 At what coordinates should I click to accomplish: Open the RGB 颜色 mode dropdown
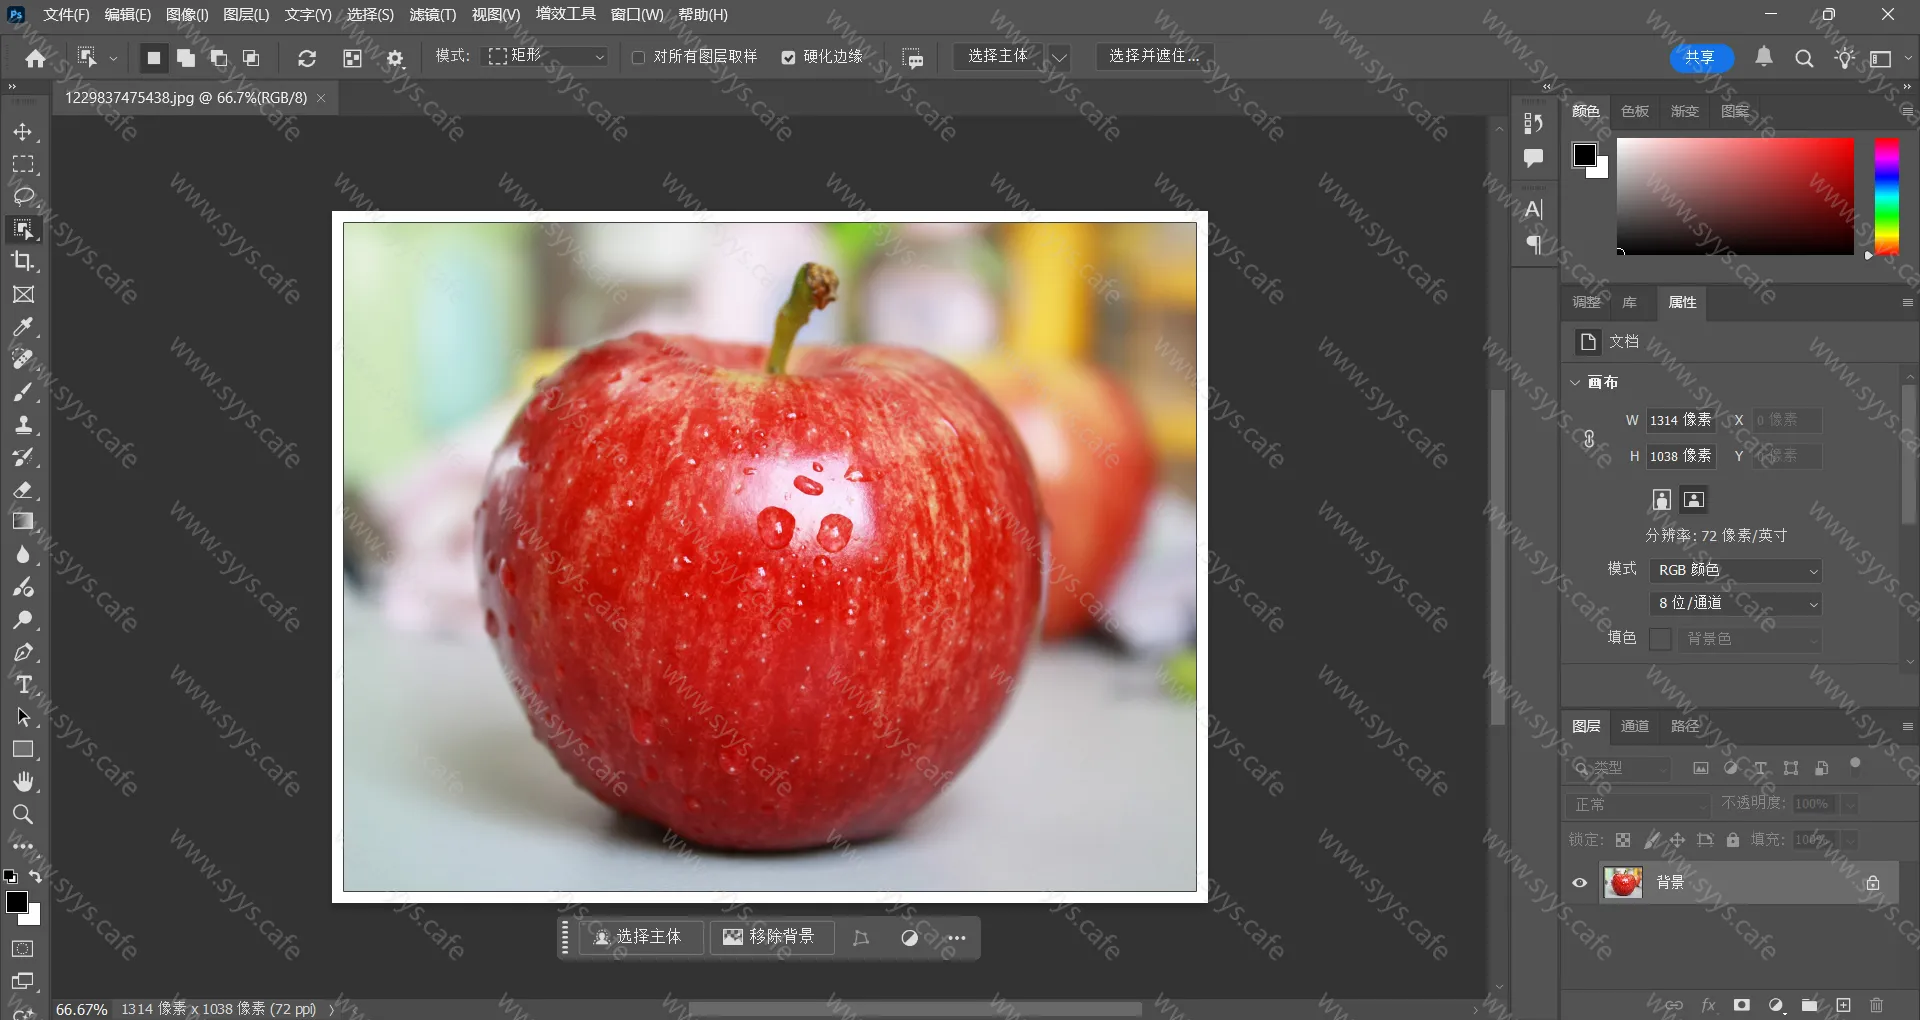tap(1735, 570)
